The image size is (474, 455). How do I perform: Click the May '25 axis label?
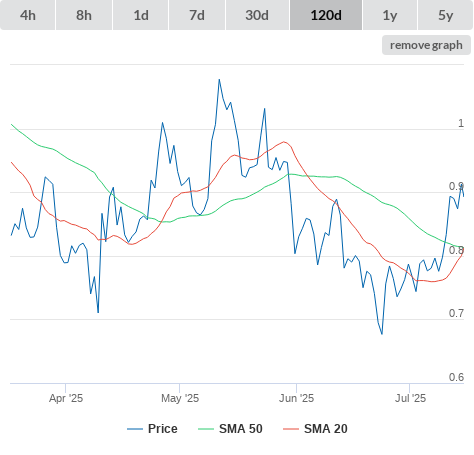tap(180, 398)
